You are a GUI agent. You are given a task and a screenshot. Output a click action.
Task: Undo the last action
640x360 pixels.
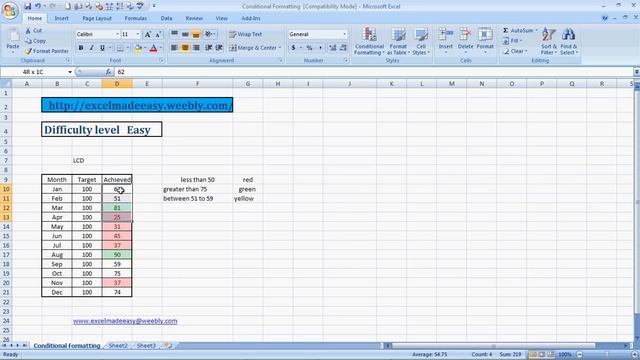[38, 6]
